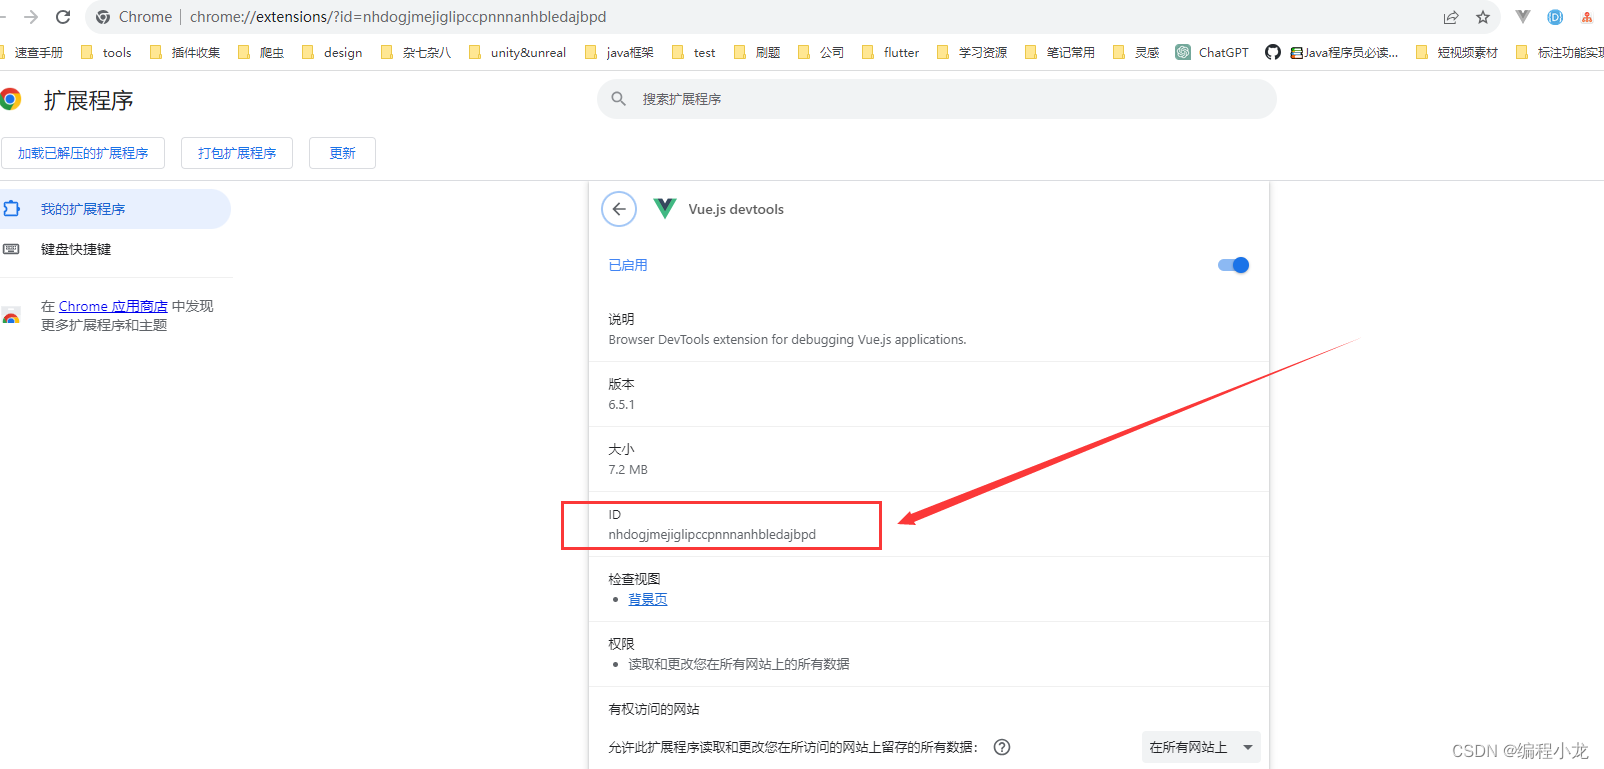Screen dimensions: 1604x769
Task: Click the Chrome logo beside 扩展程序 title
Action: pos(10,99)
